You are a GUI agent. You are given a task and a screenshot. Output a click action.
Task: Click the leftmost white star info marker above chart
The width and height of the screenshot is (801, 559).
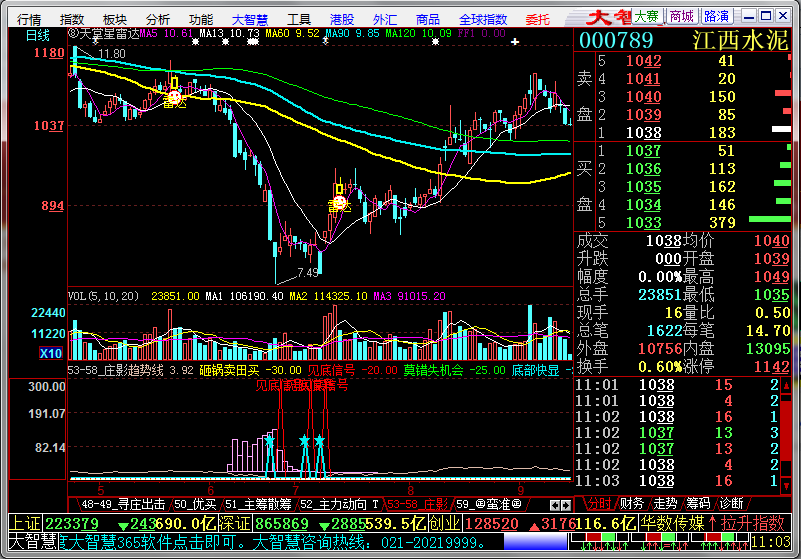(x=195, y=42)
